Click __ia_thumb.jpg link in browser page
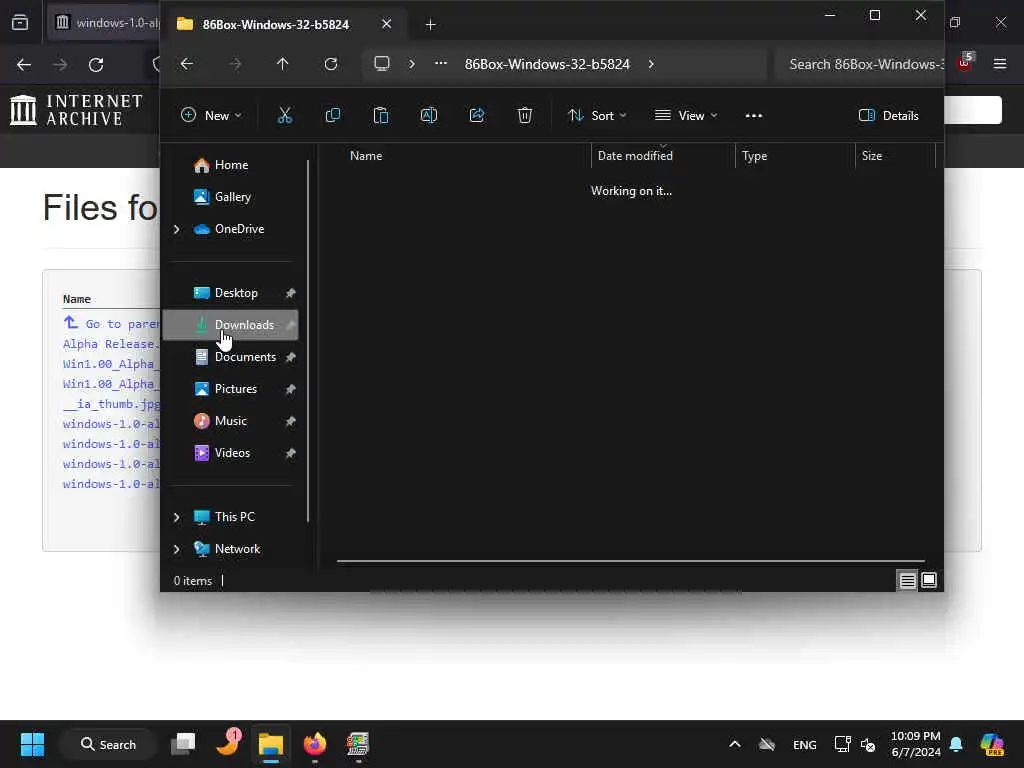This screenshot has height=768, width=1024. click(111, 404)
